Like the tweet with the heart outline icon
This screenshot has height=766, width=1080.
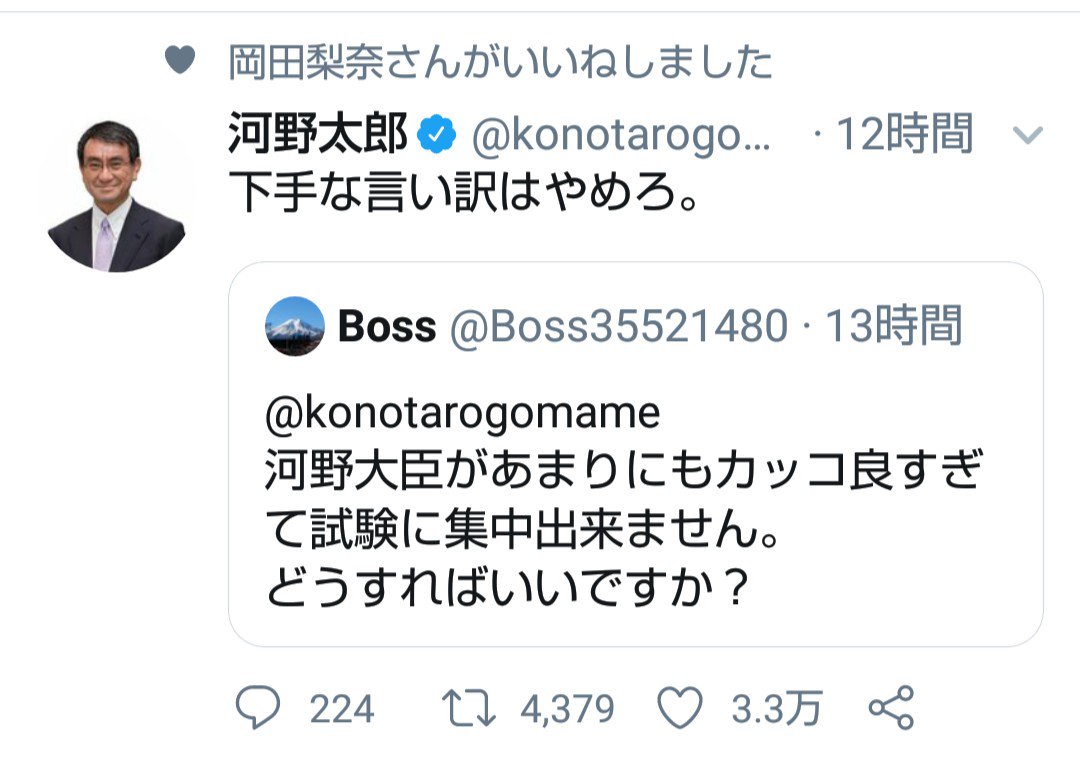point(685,709)
